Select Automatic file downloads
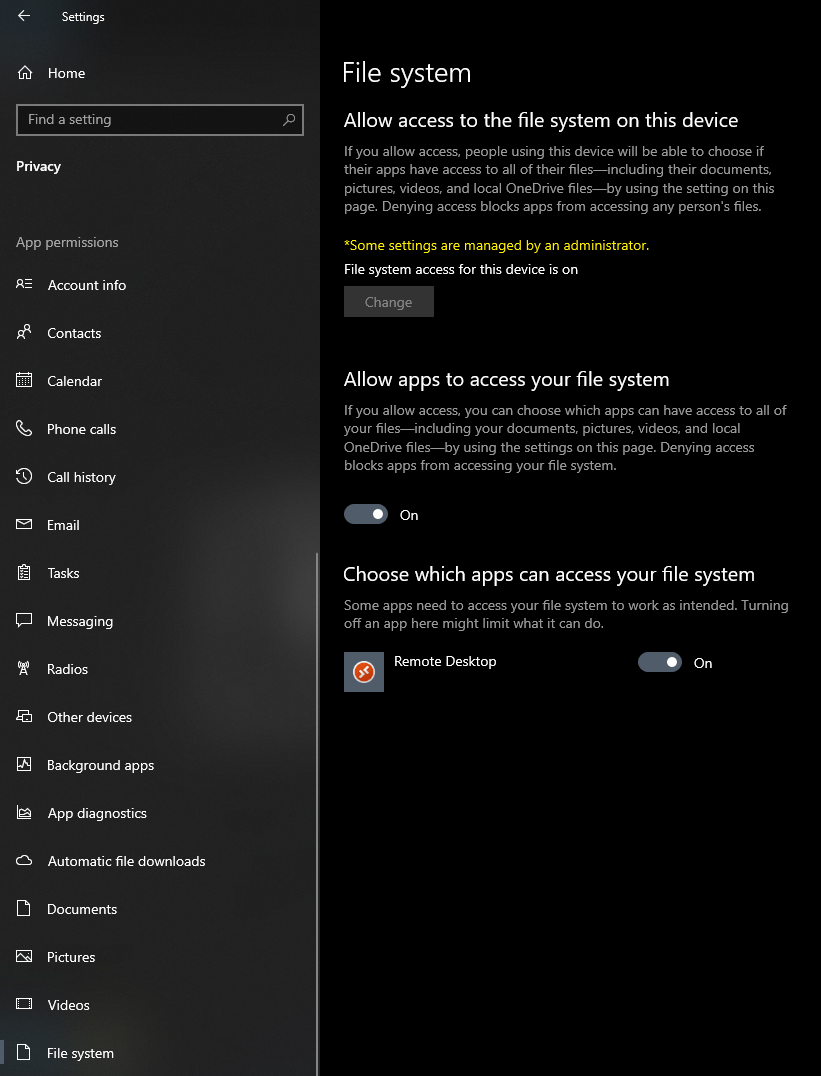Viewport: 821px width, 1076px height. (x=158, y=861)
